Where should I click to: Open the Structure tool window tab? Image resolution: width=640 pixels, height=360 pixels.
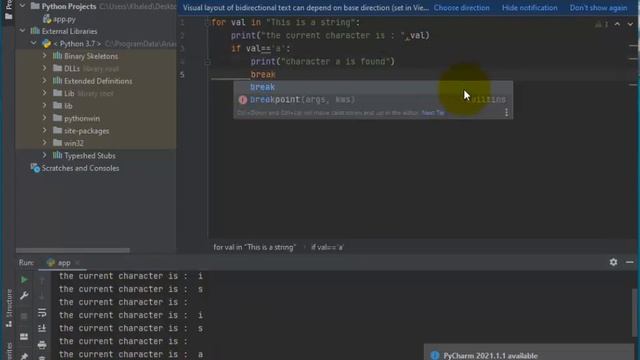tap(8, 308)
